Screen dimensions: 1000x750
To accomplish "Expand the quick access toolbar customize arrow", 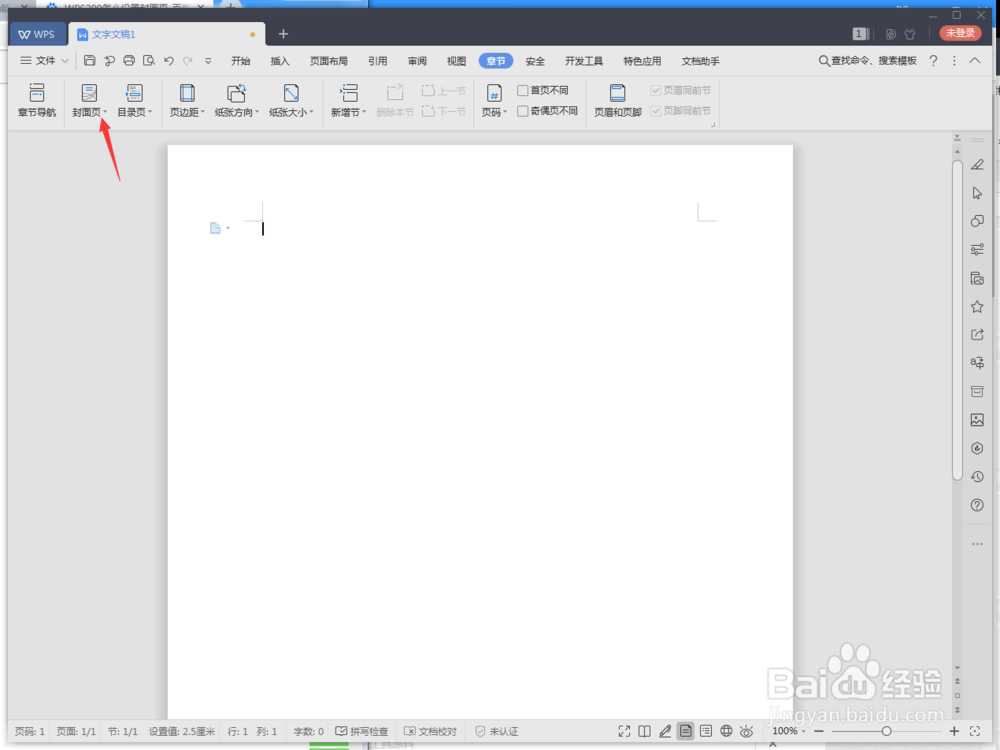I will coord(208,61).
